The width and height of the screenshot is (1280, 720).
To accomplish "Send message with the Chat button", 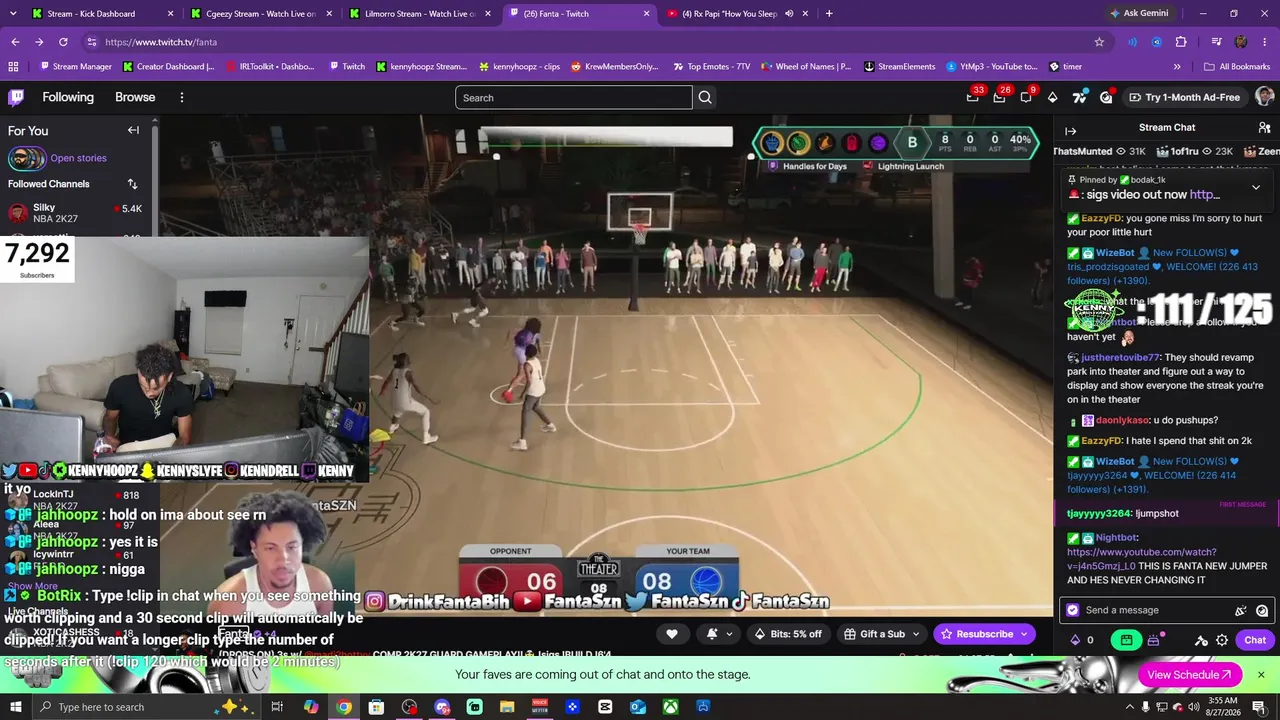I will pyautogui.click(x=1255, y=640).
